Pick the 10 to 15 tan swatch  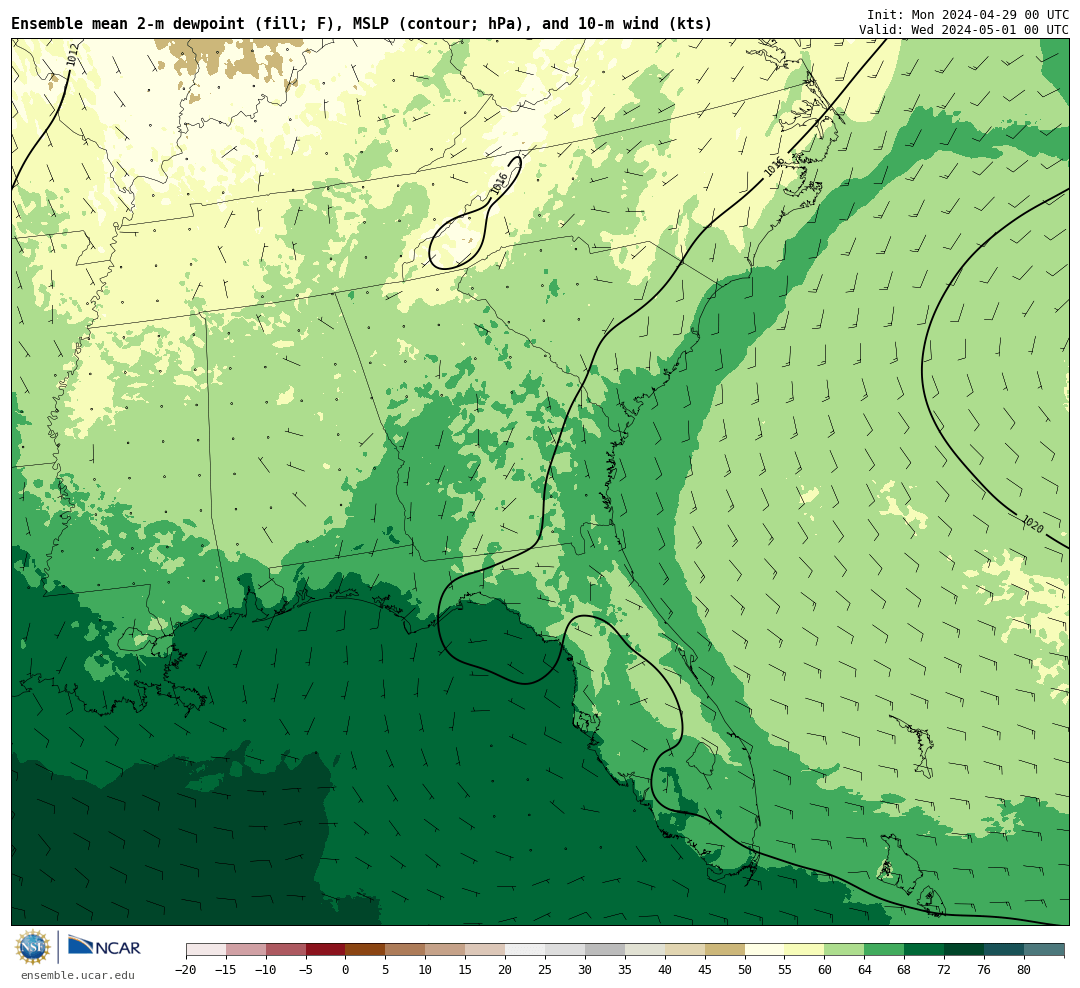pyautogui.click(x=446, y=949)
